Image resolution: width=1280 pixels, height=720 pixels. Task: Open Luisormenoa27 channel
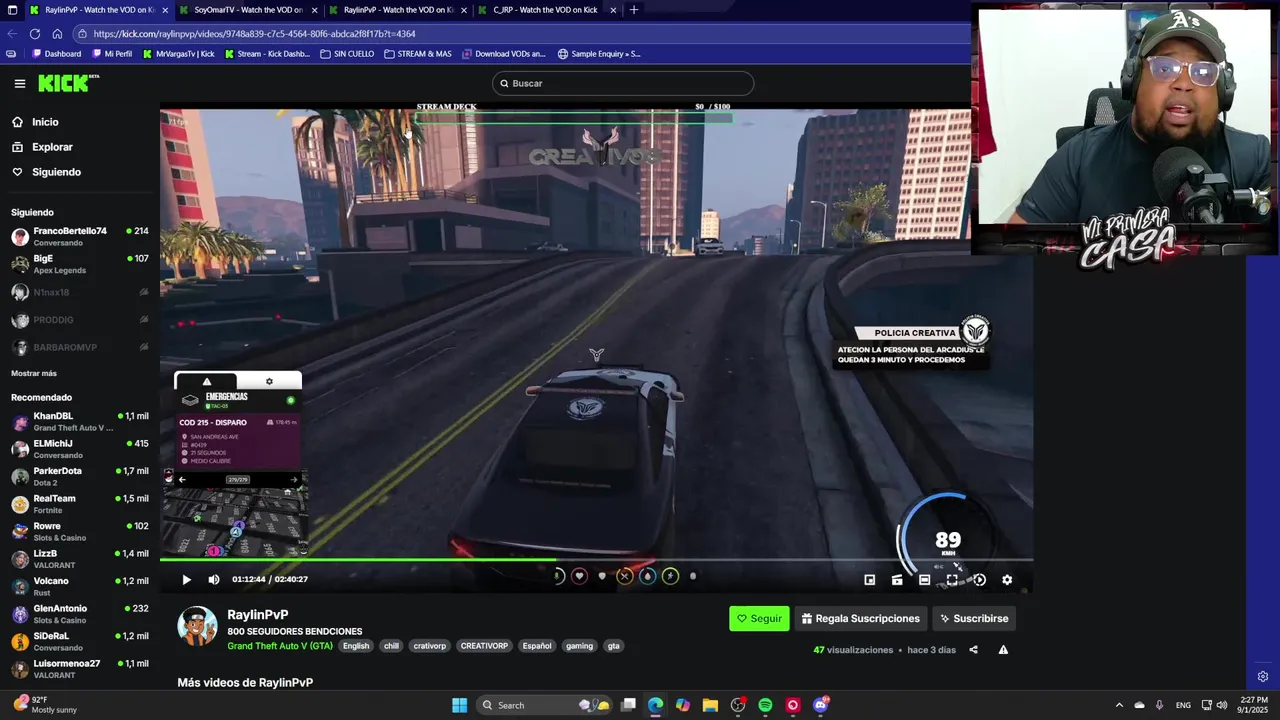pyautogui.click(x=80, y=669)
